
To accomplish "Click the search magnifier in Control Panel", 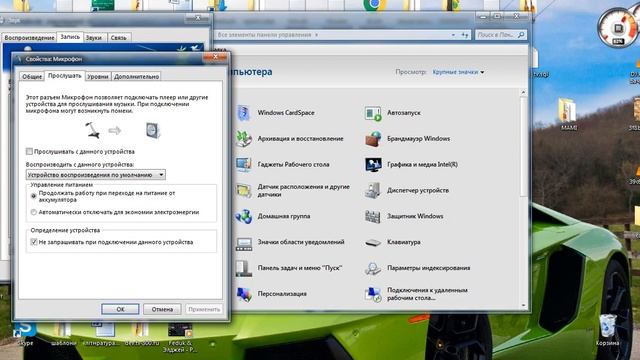I will (521, 35).
